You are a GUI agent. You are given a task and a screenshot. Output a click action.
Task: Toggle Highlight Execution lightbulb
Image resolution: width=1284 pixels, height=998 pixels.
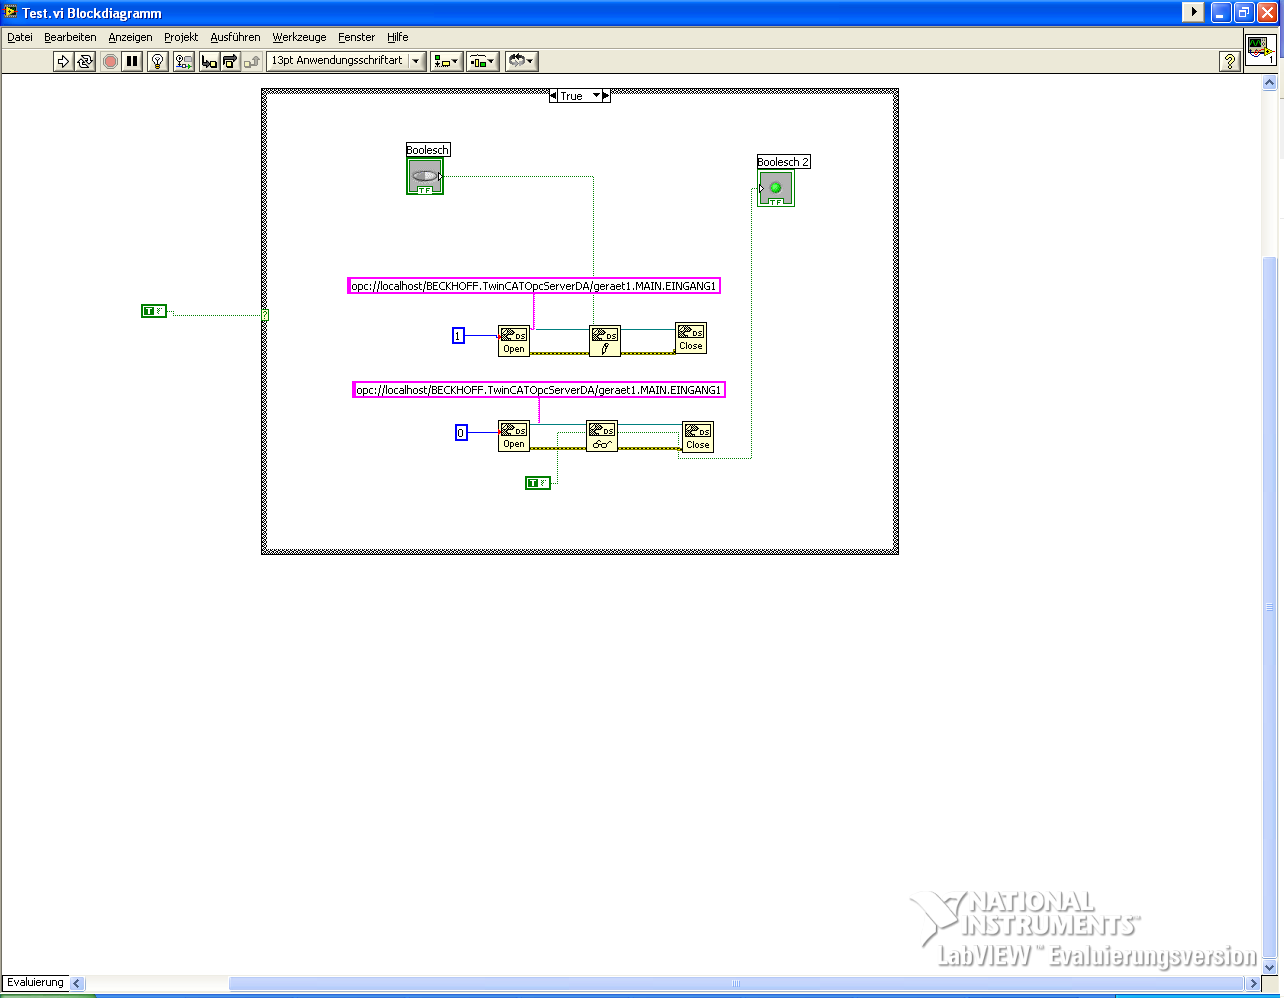[x=157, y=61]
